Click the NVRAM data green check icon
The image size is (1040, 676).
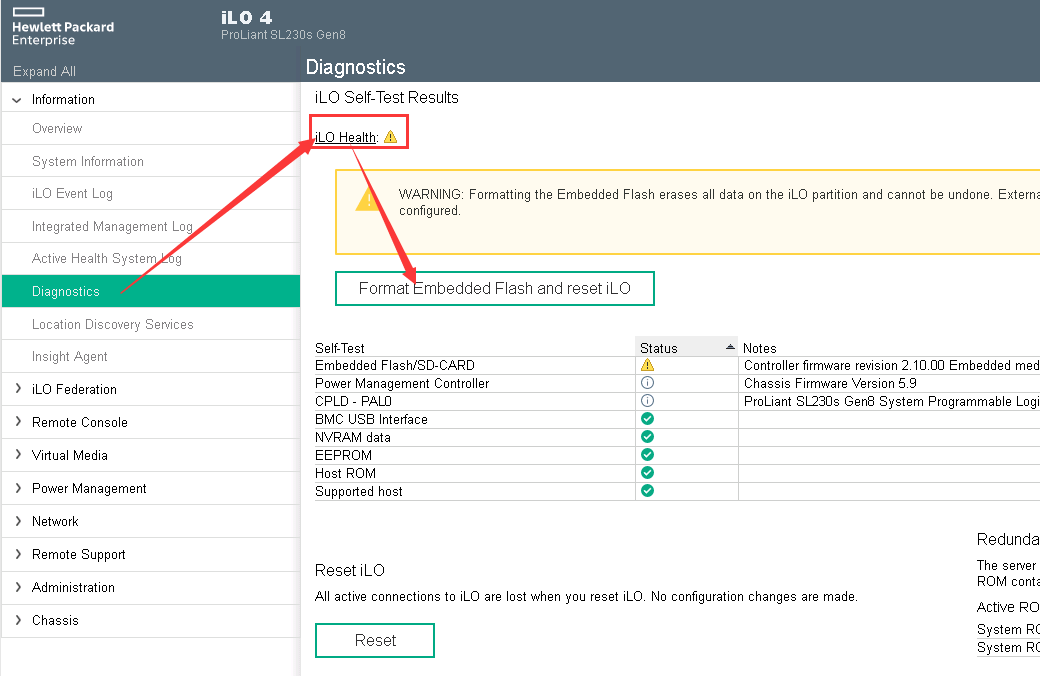(647, 437)
